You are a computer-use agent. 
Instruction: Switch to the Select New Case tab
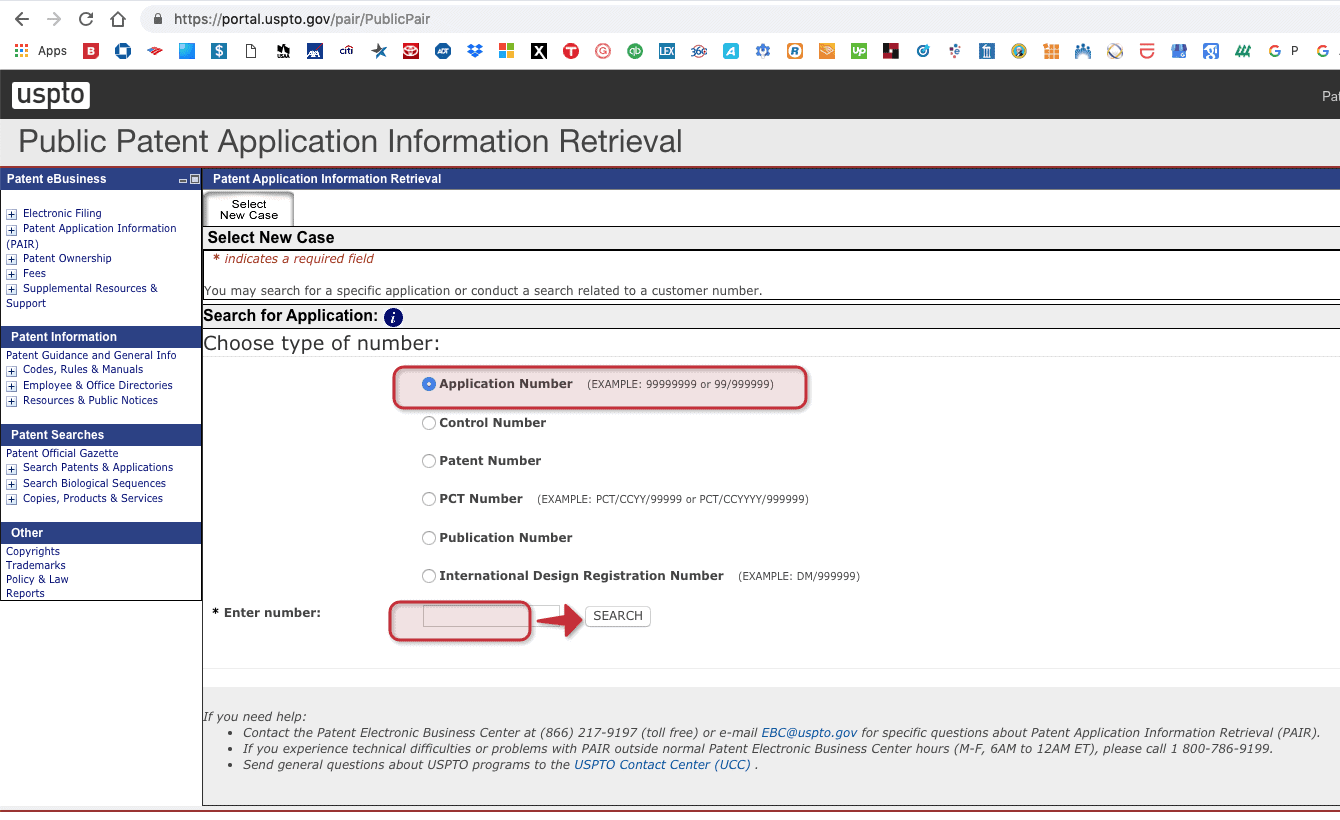point(249,209)
